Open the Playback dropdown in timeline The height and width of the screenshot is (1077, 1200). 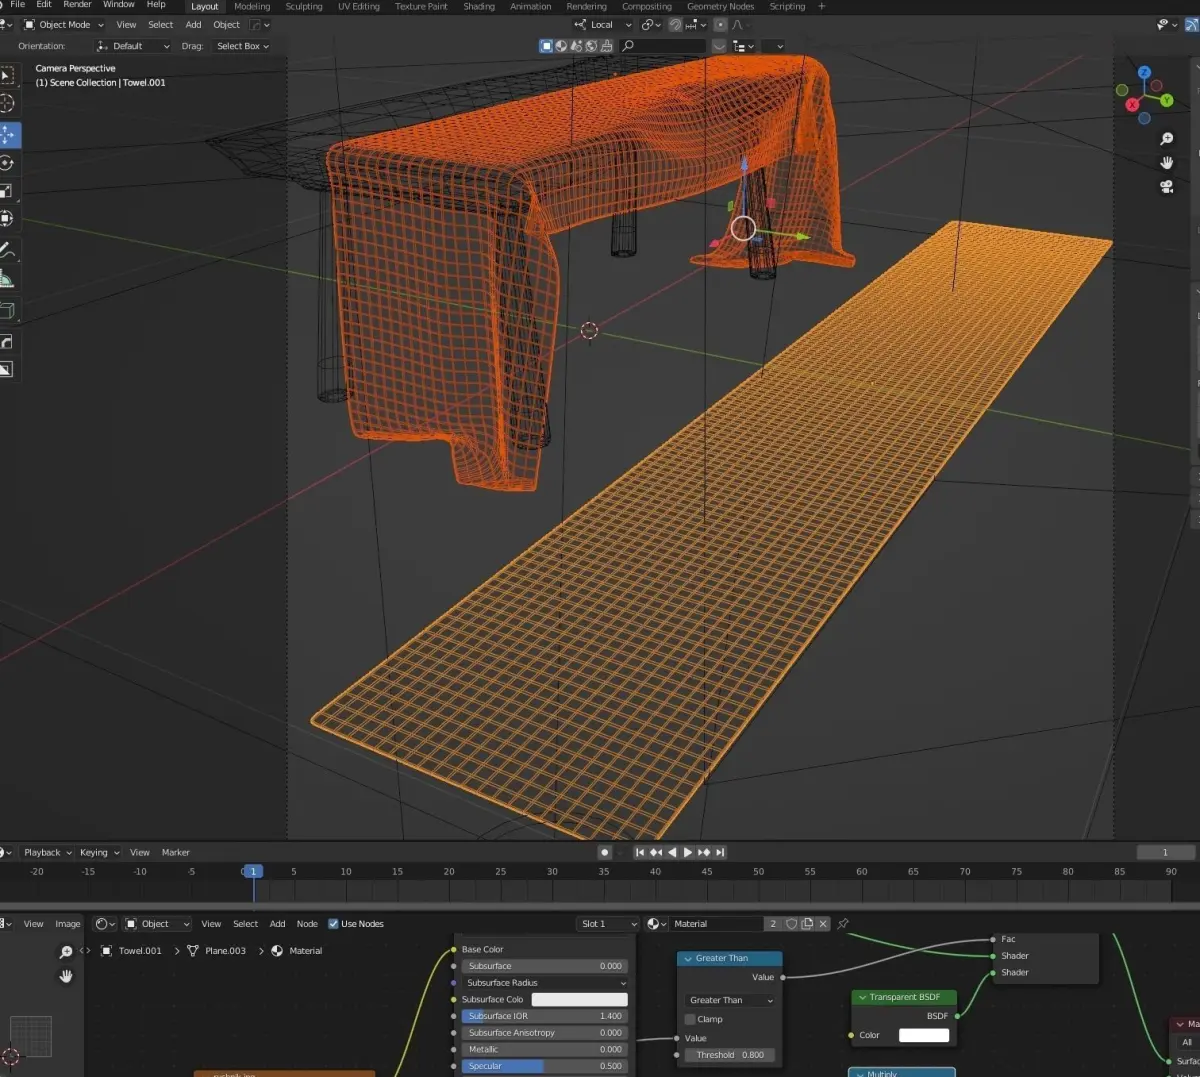coord(48,852)
